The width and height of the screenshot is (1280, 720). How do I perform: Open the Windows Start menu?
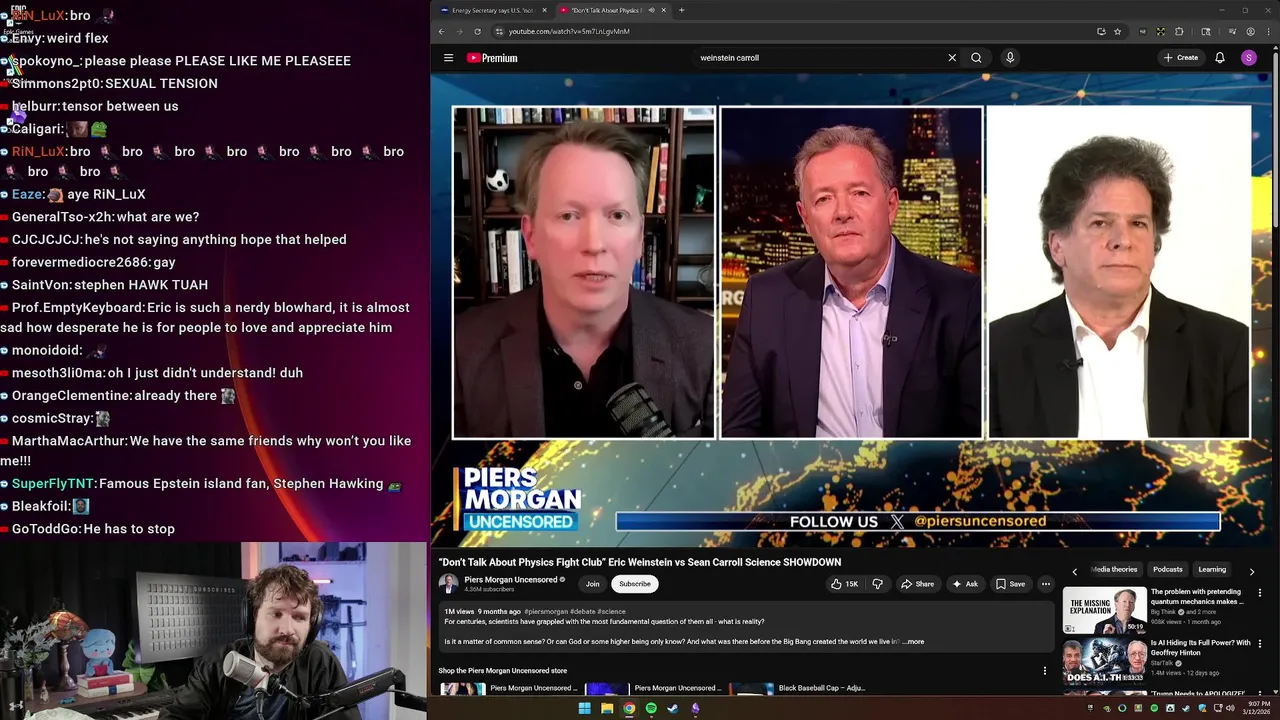coord(585,709)
